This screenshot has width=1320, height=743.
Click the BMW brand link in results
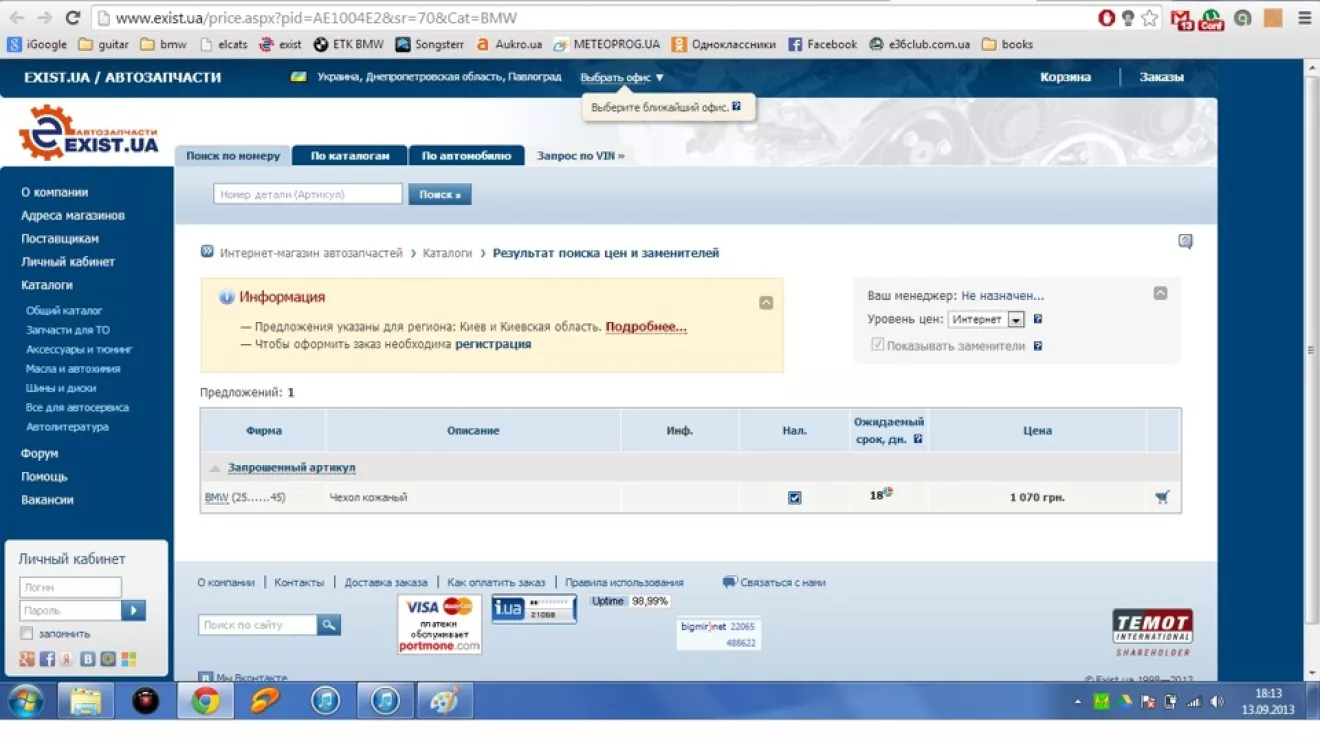click(x=217, y=497)
